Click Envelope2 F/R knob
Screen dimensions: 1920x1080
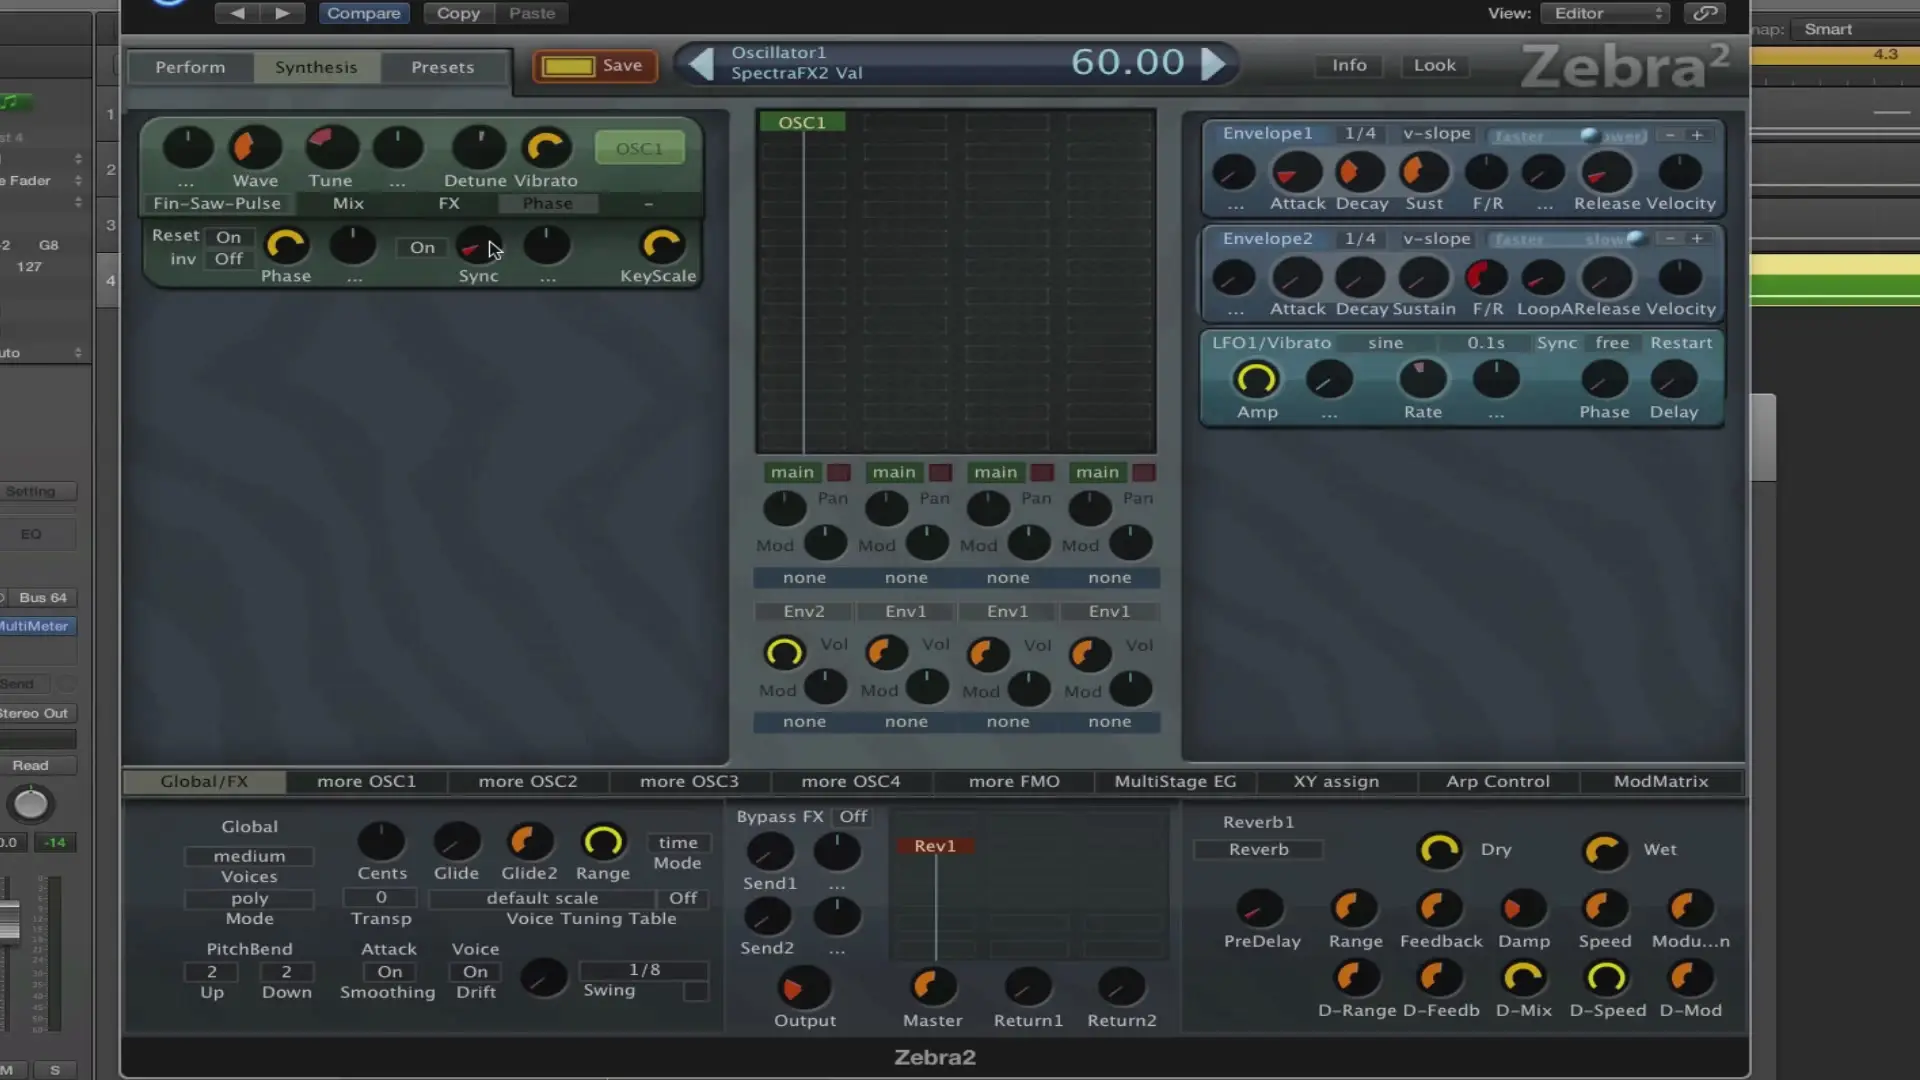click(x=1486, y=278)
